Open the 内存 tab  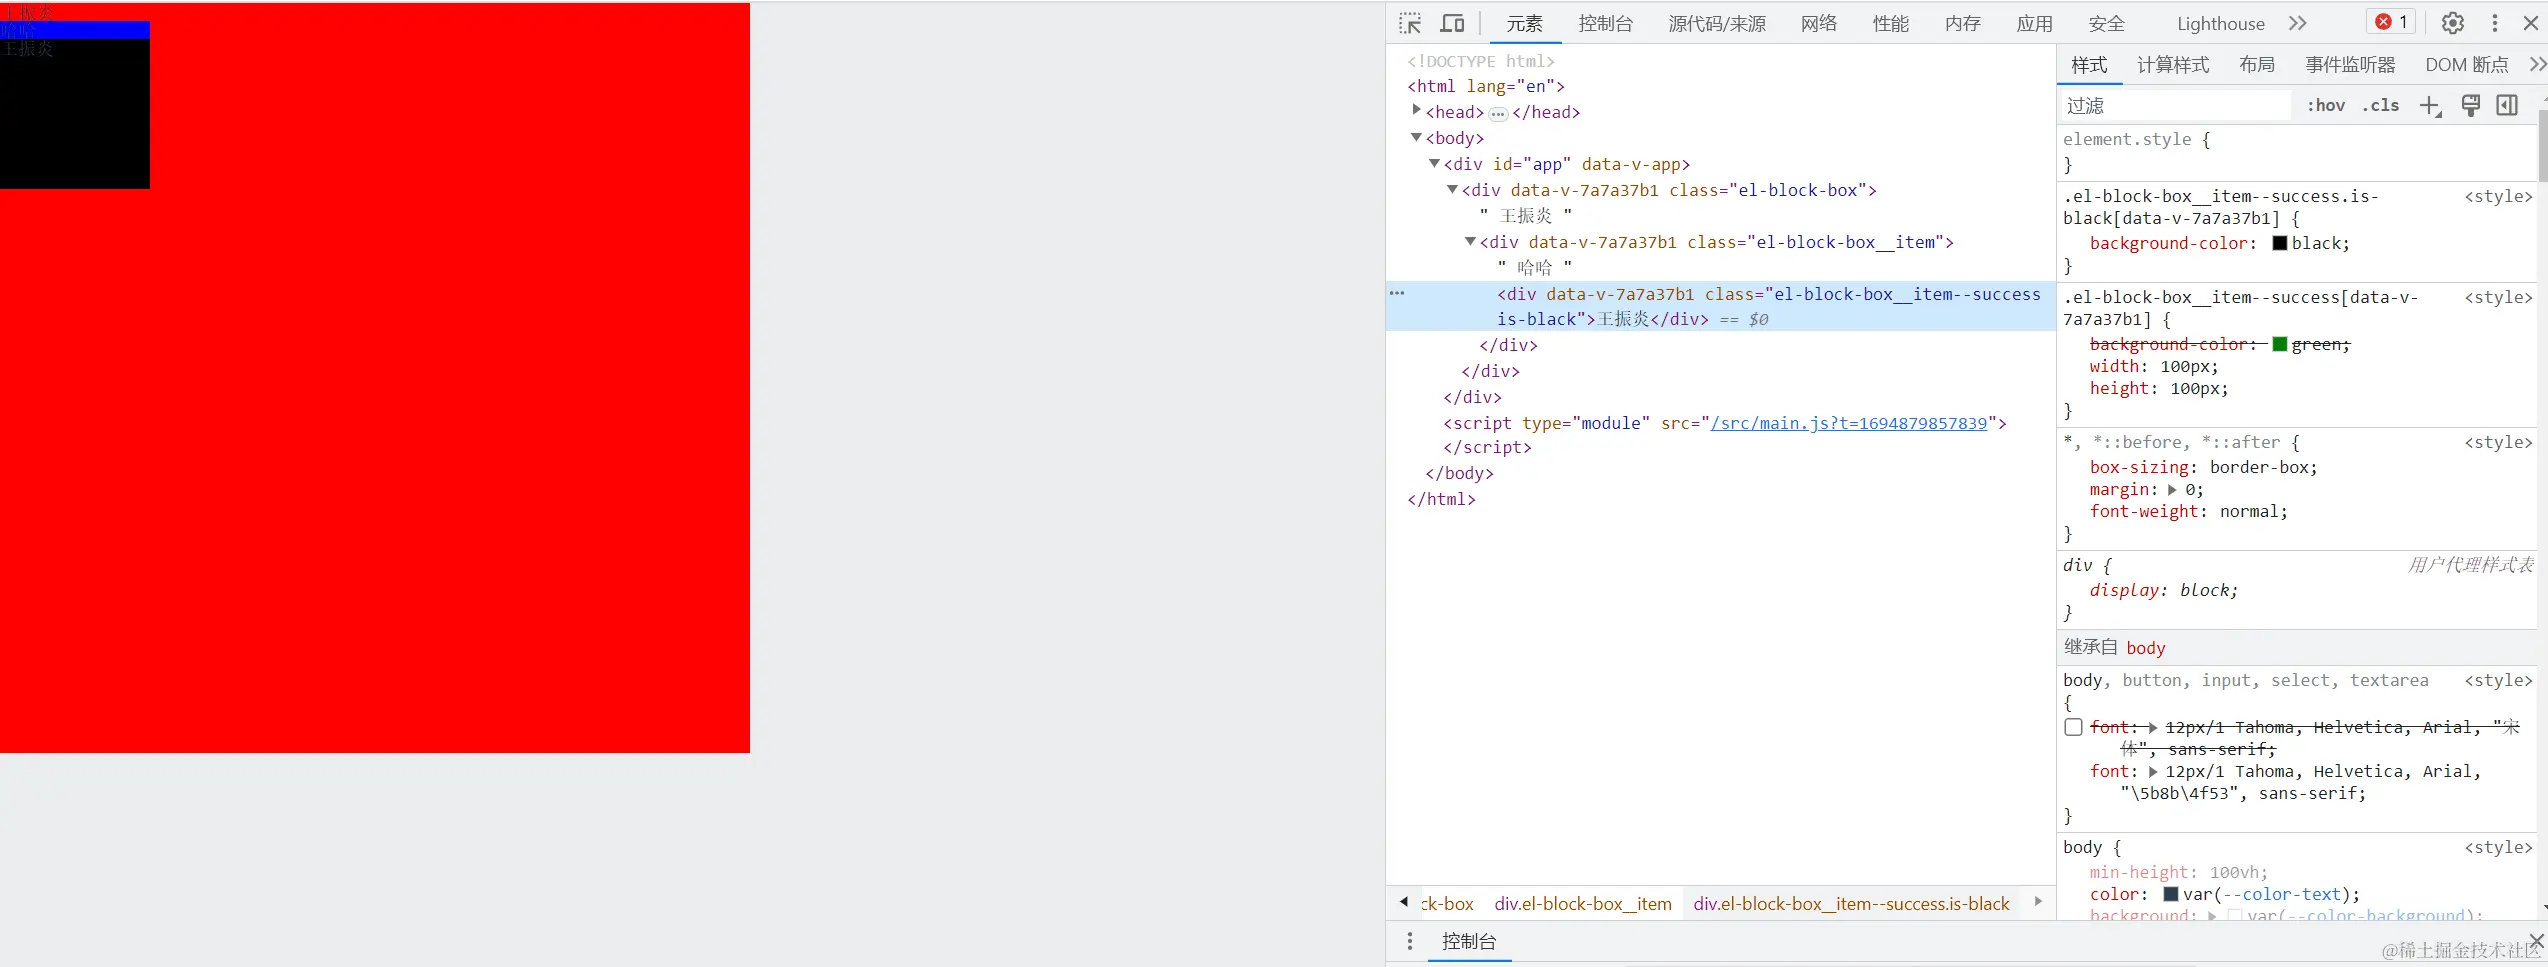(1963, 23)
